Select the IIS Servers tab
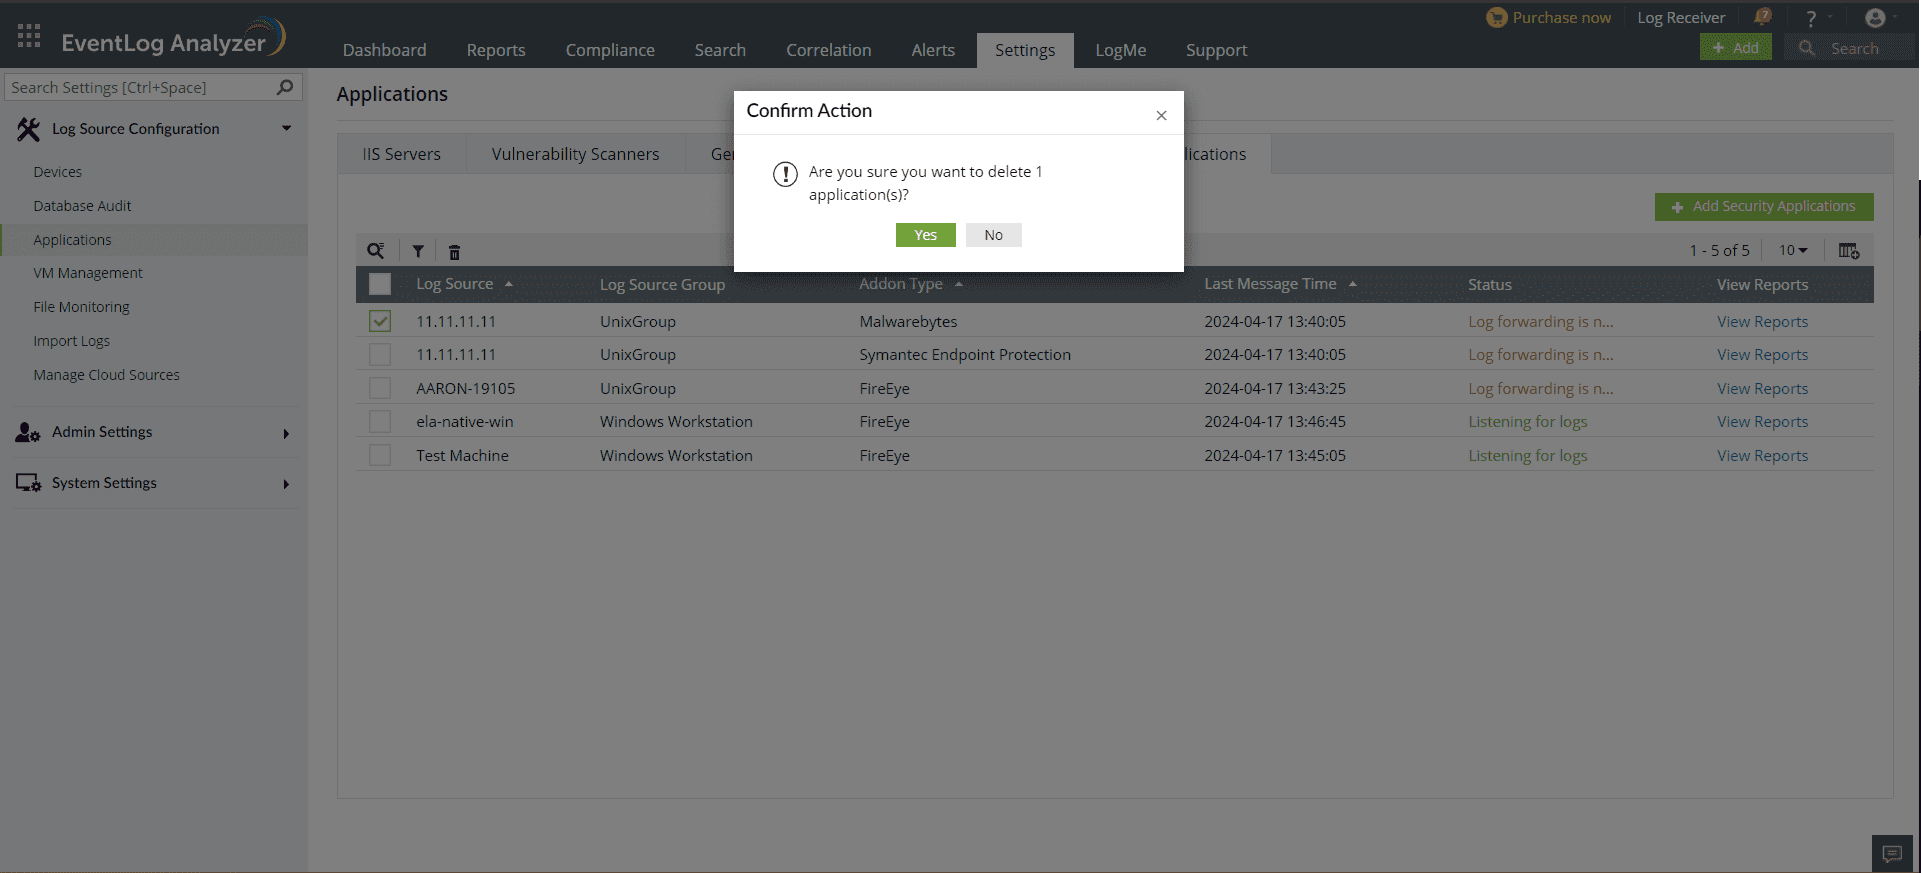 pos(402,154)
